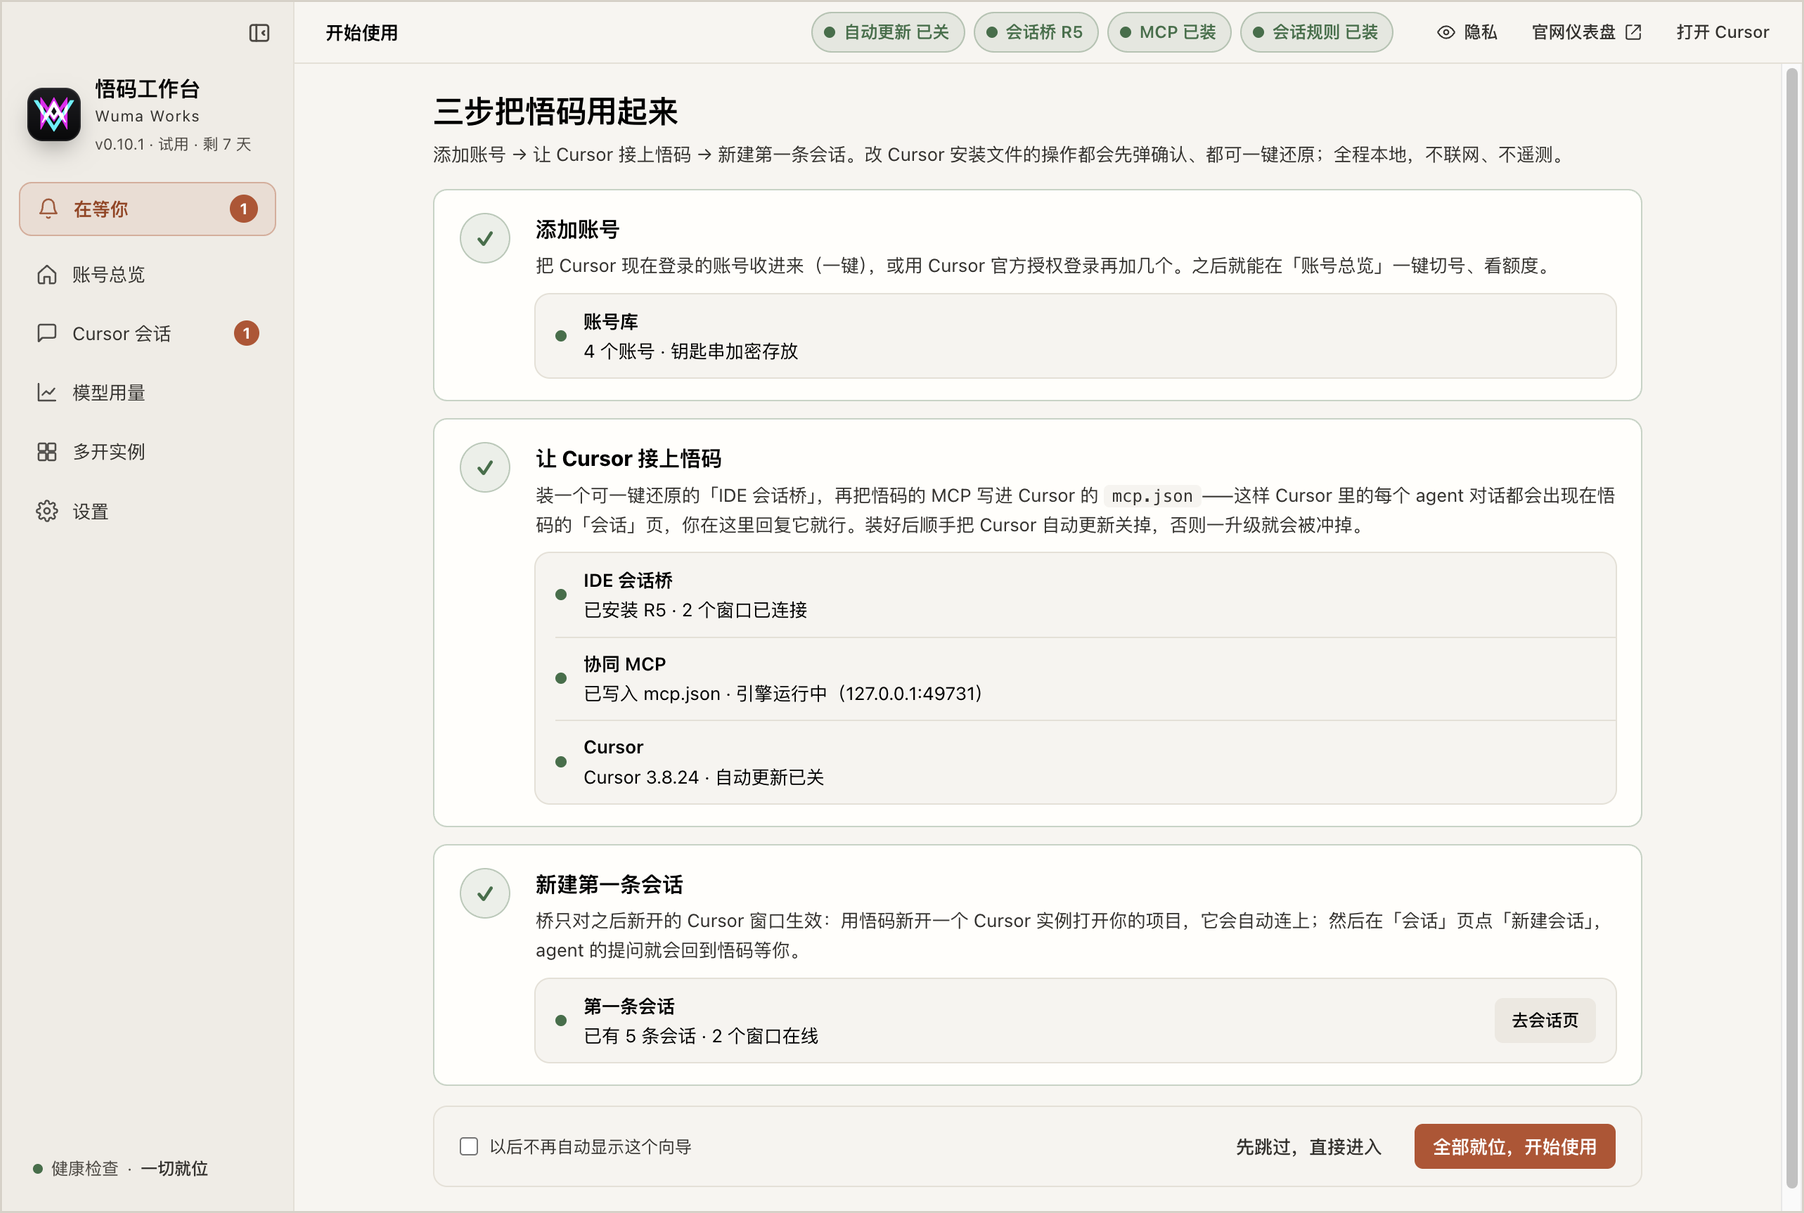Click the Cursor 3.8.24 status row
Image resolution: width=1804 pixels, height=1213 pixels.
pyautogui.click(x=1075, y=762)
